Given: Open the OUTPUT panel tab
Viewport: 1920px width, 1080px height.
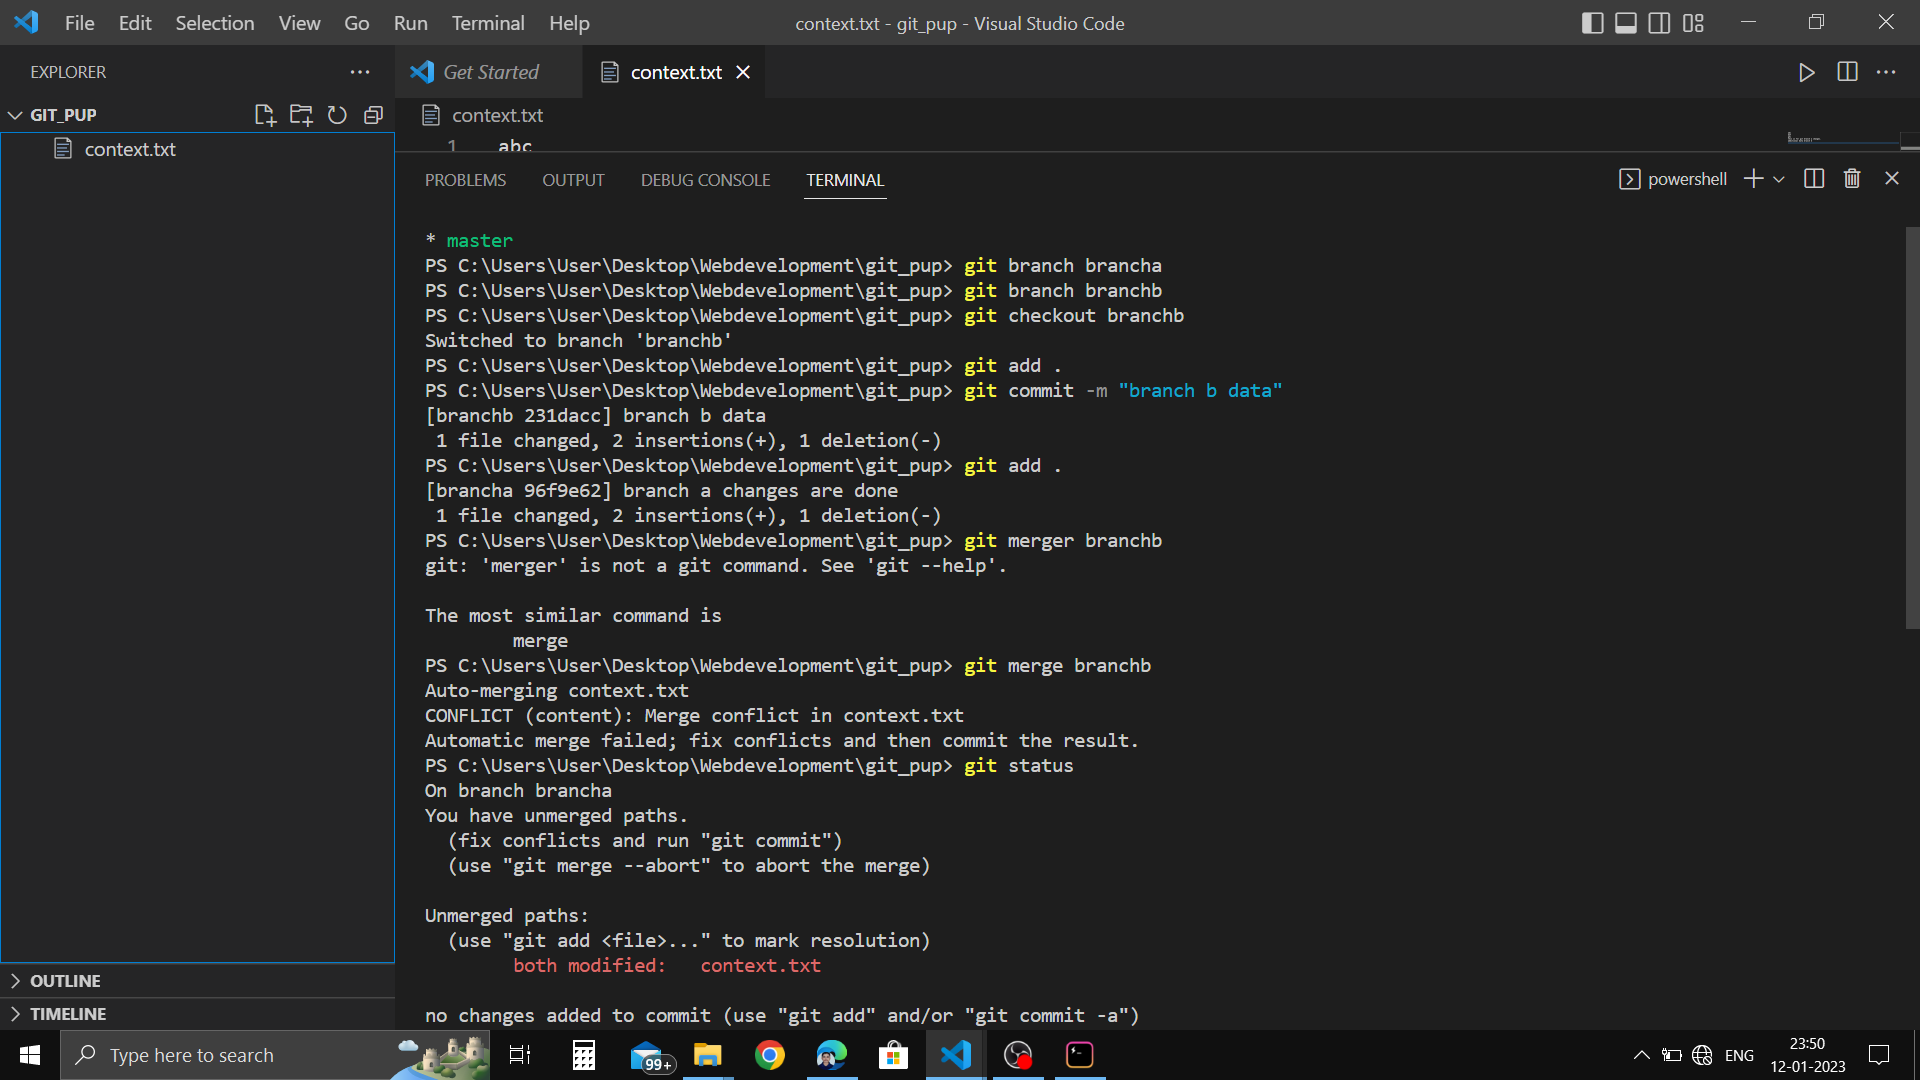Looking at the screenshot, I should pyautogui.click(x=573, y=180).
